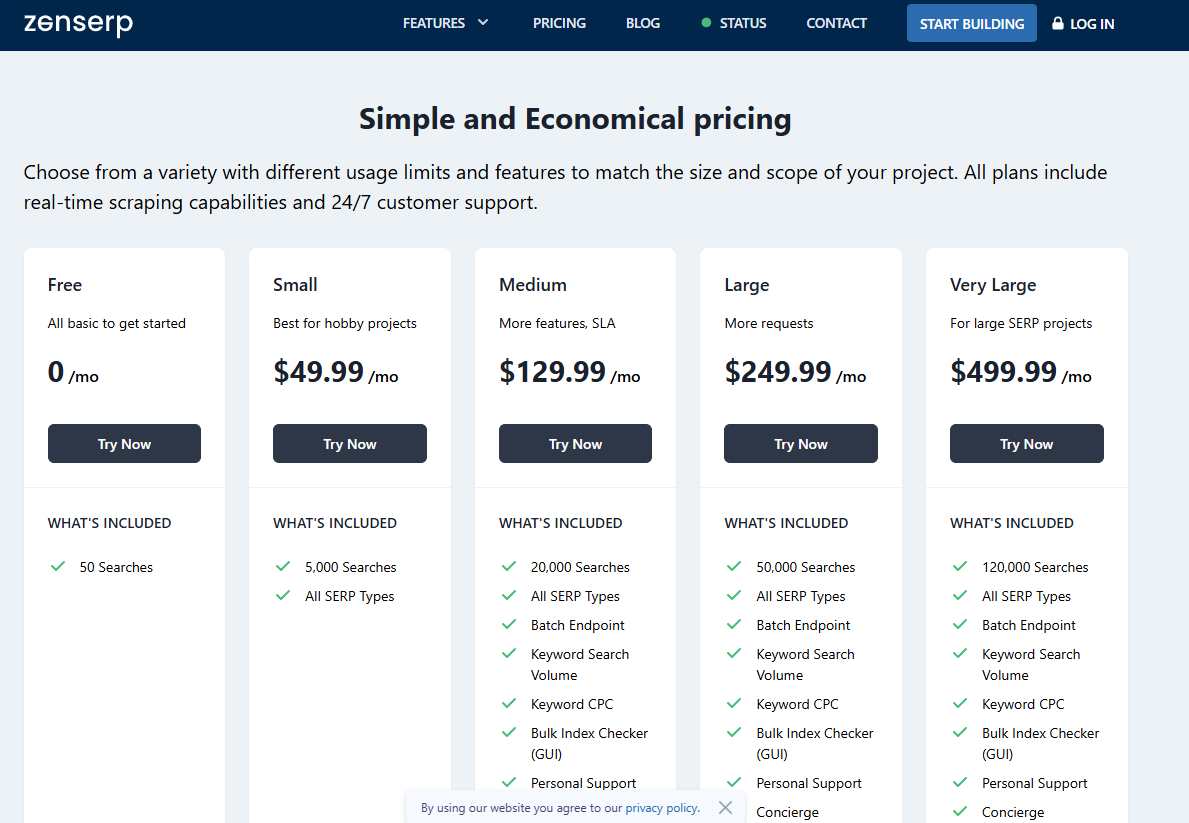The height and width of the screenshot is (823, 1189).
Task: Open the Contact page
Action: pos(836,23)
